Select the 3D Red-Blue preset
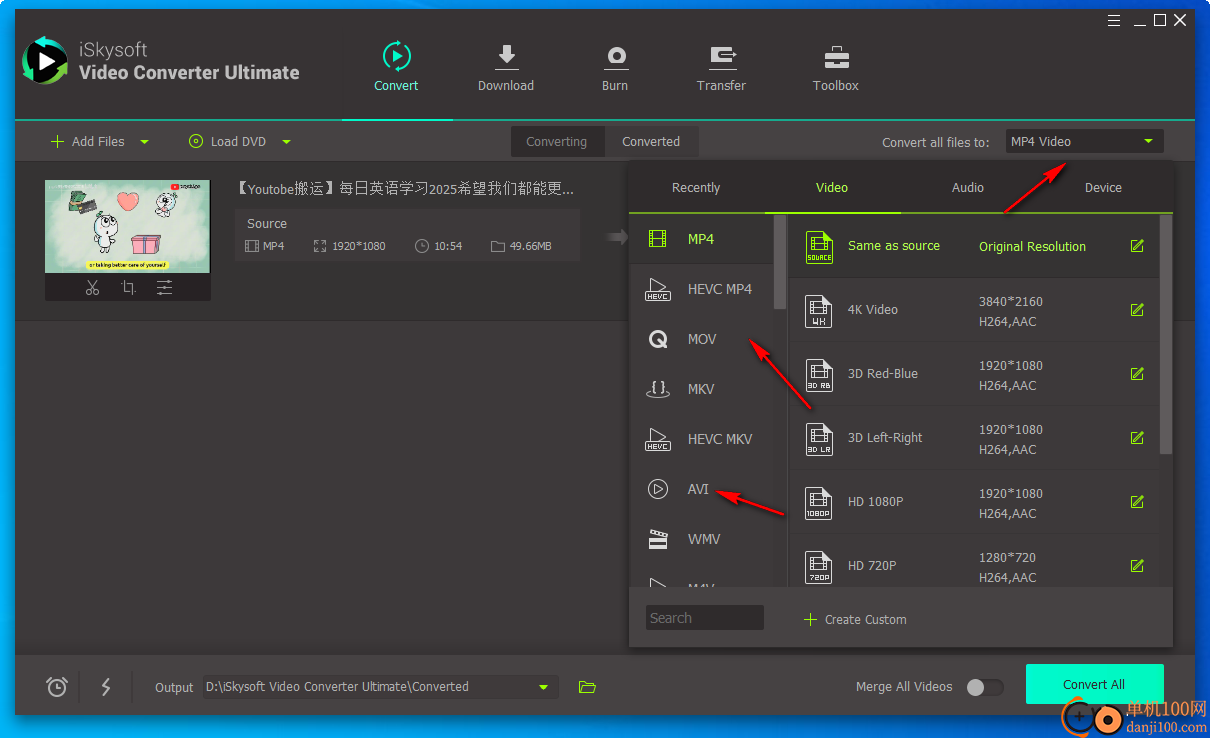This screenshot has height=738, width=1210. pos(974,374)
